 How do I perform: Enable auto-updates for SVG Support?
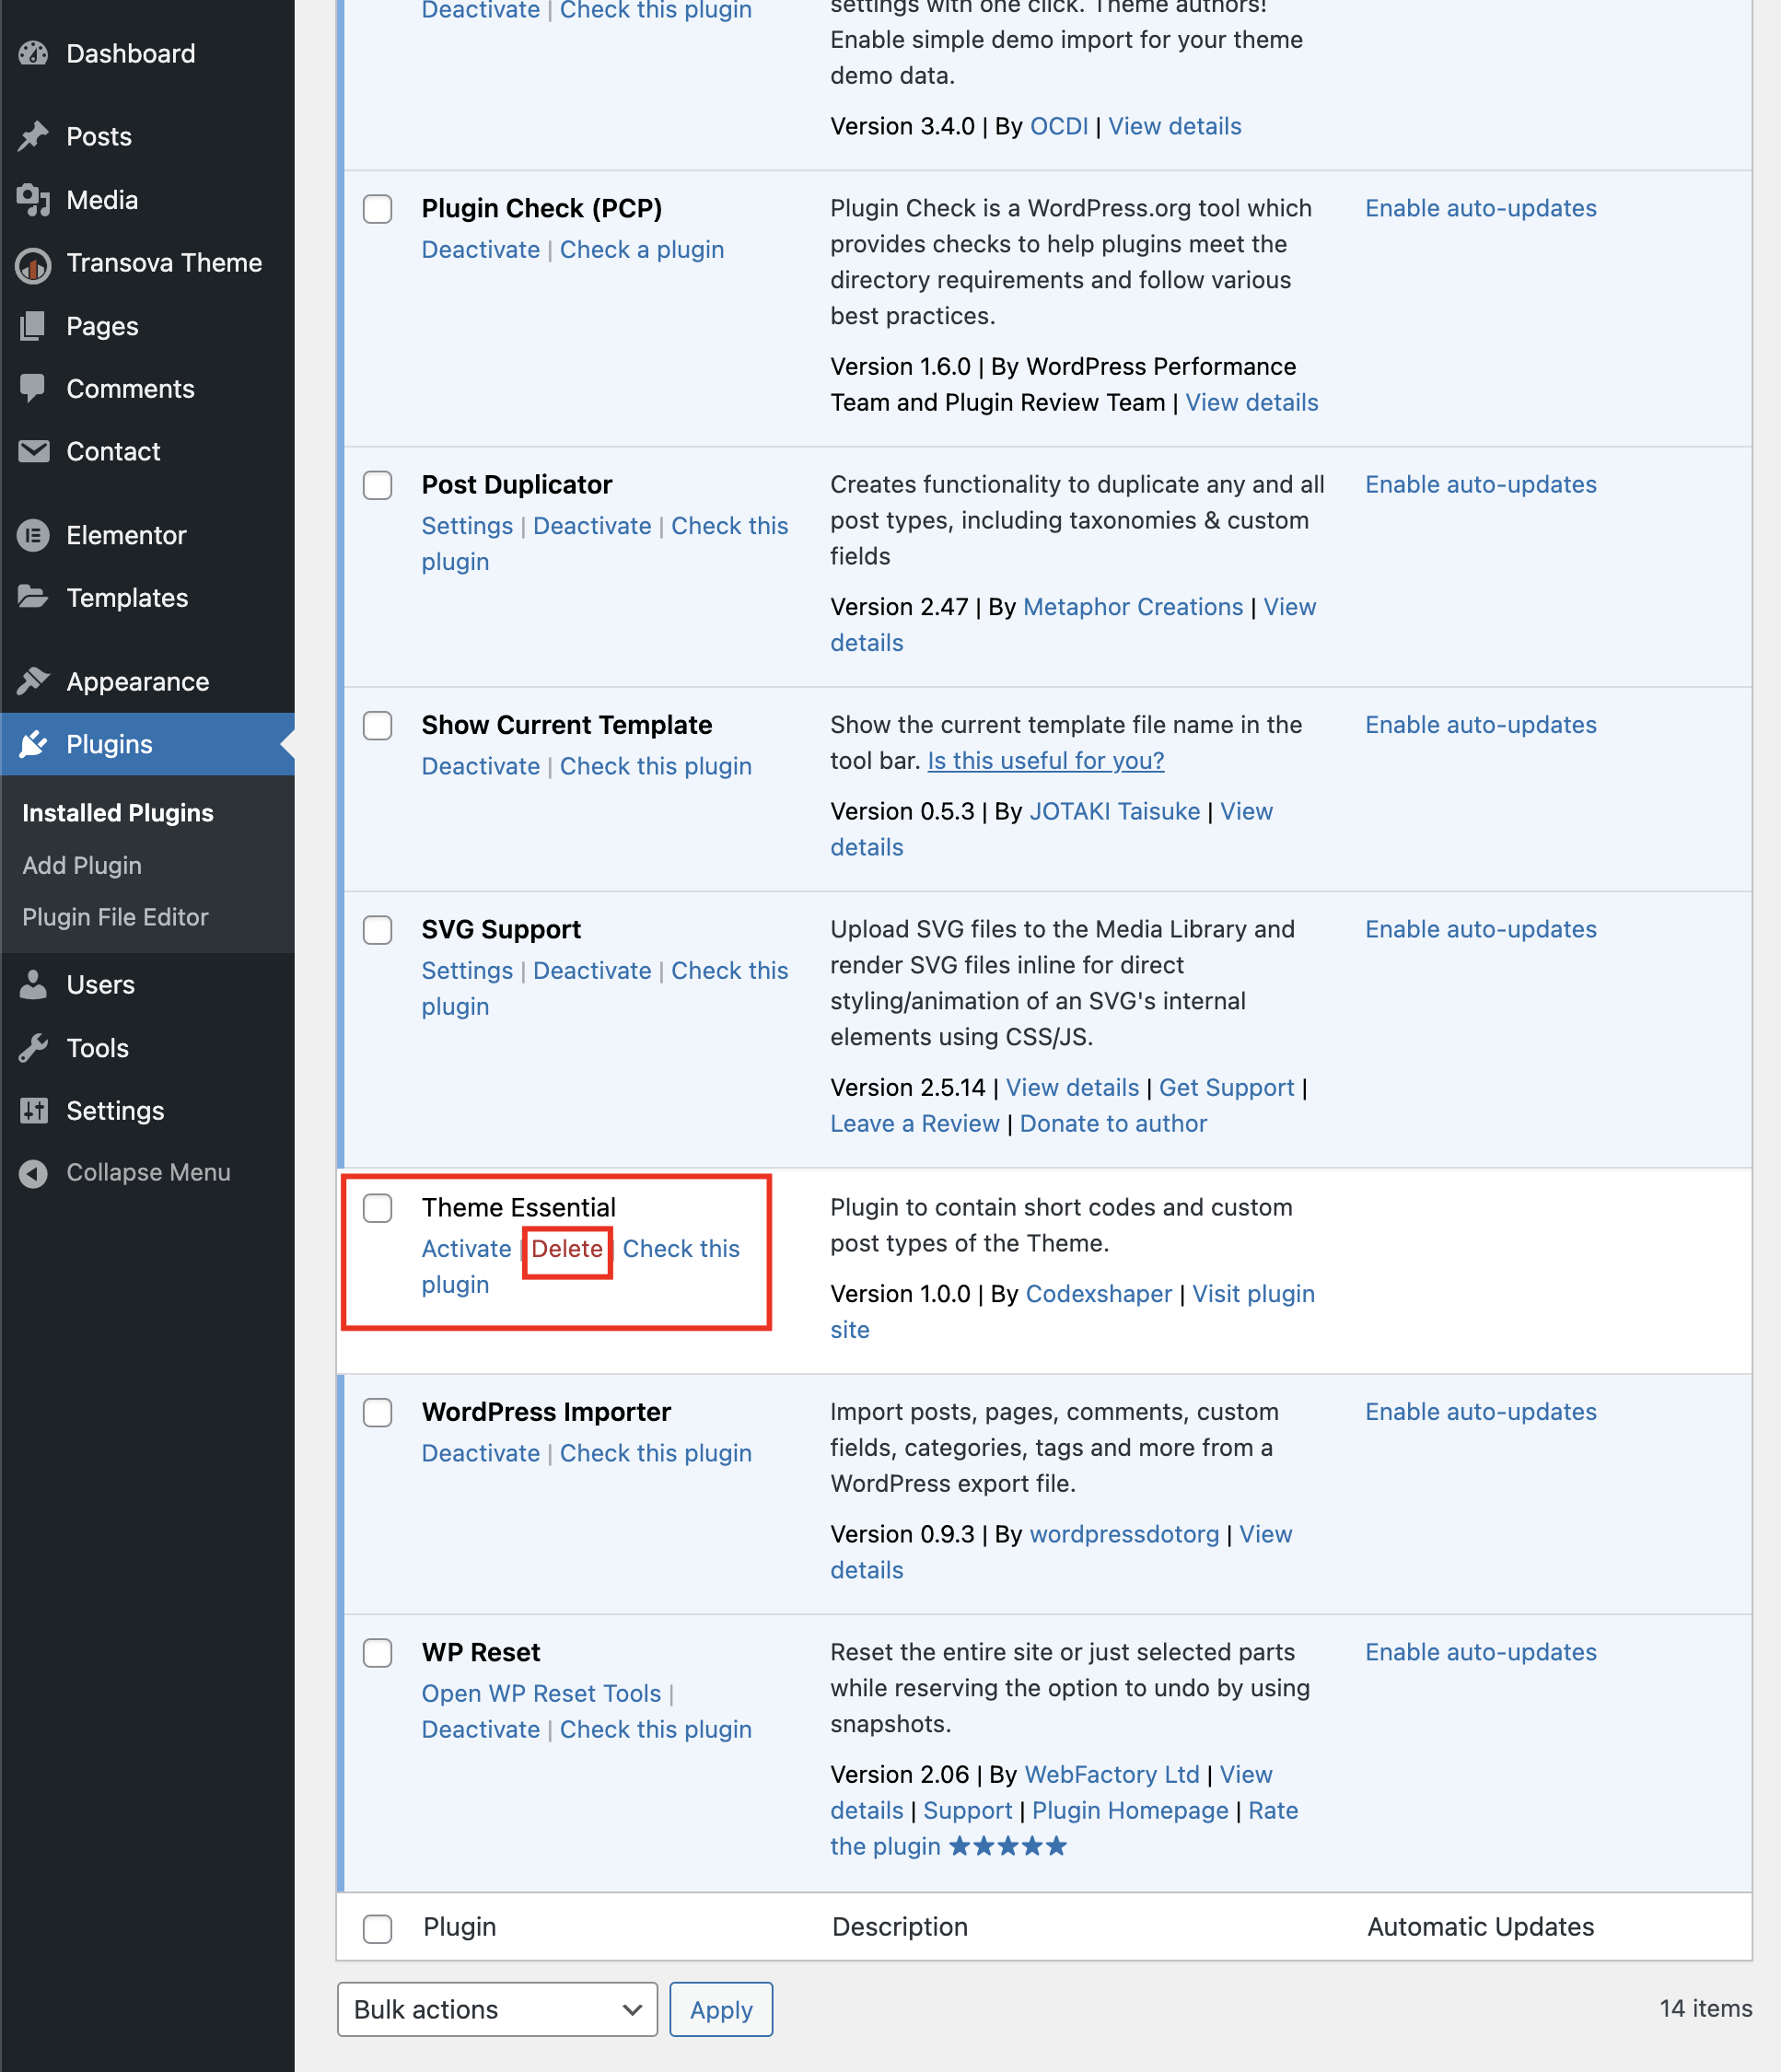1480,929
